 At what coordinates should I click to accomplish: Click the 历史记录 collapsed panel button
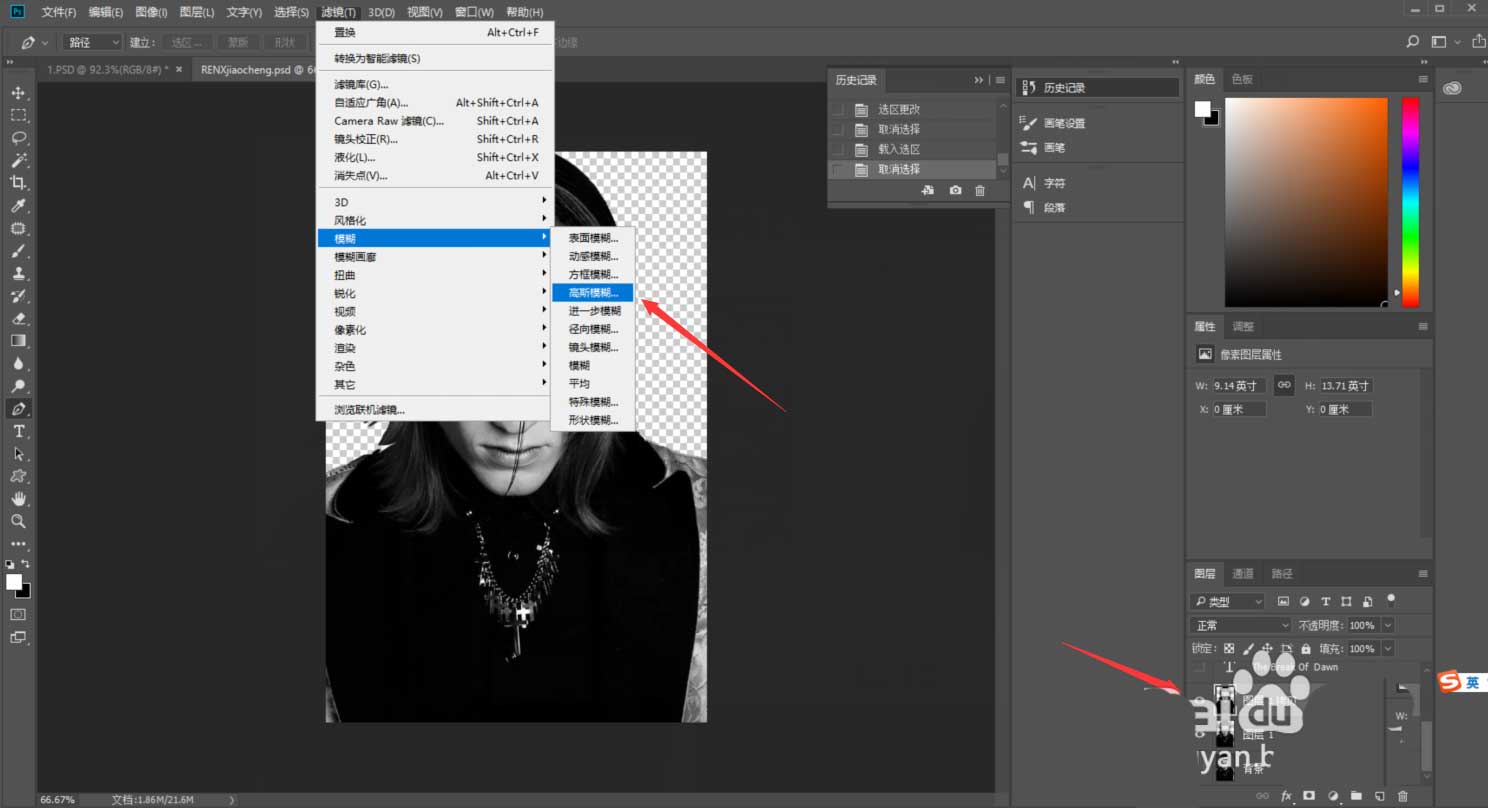tap(1098, 88)
